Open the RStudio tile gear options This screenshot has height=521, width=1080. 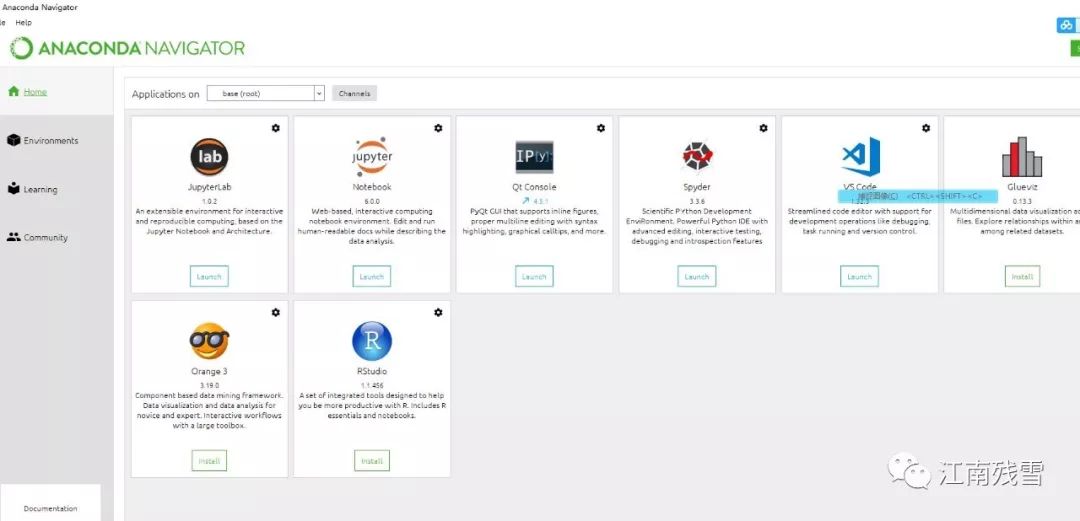click(x=438, y=312)
